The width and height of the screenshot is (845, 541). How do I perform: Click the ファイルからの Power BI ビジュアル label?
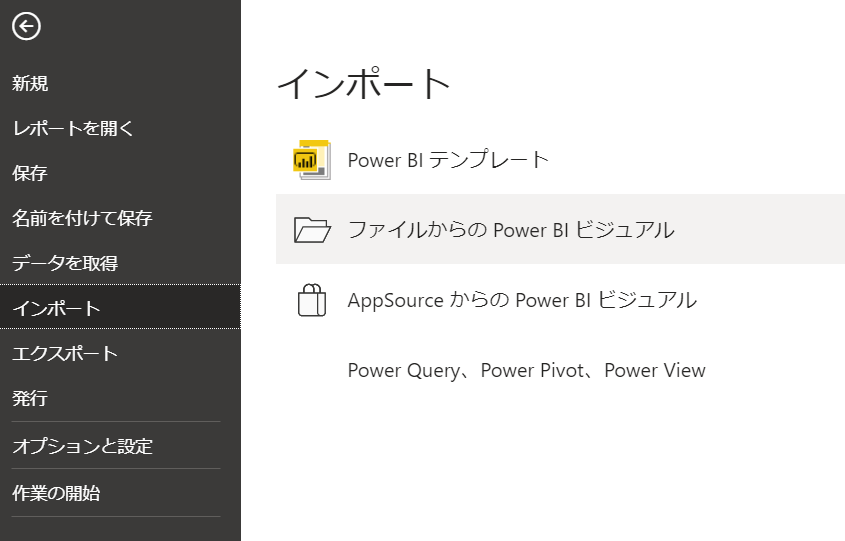tap(510, 230)
